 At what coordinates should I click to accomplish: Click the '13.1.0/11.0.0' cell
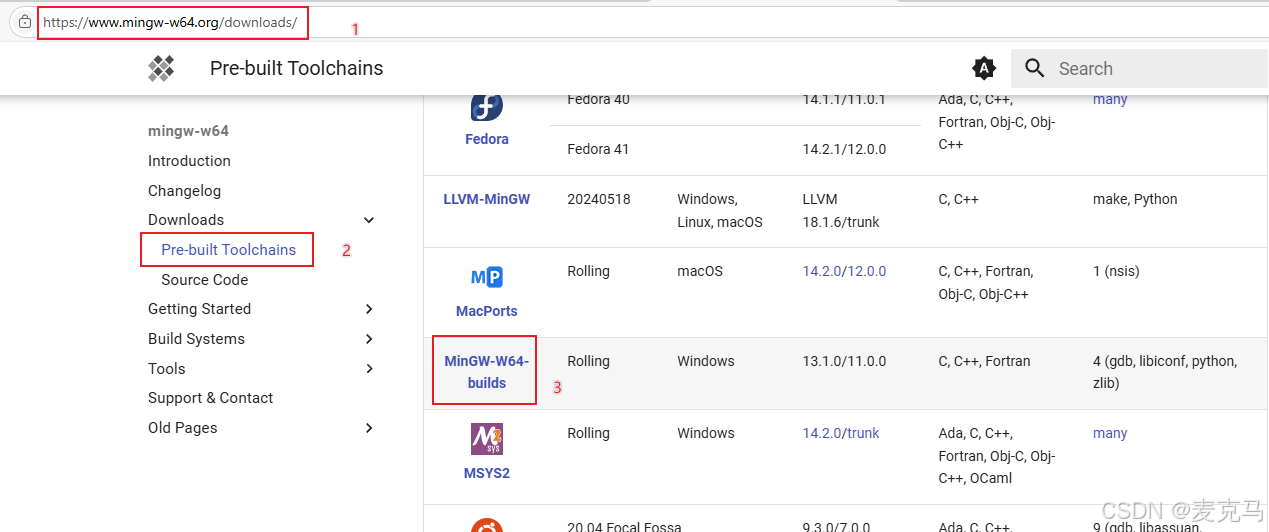click(844, 361)
